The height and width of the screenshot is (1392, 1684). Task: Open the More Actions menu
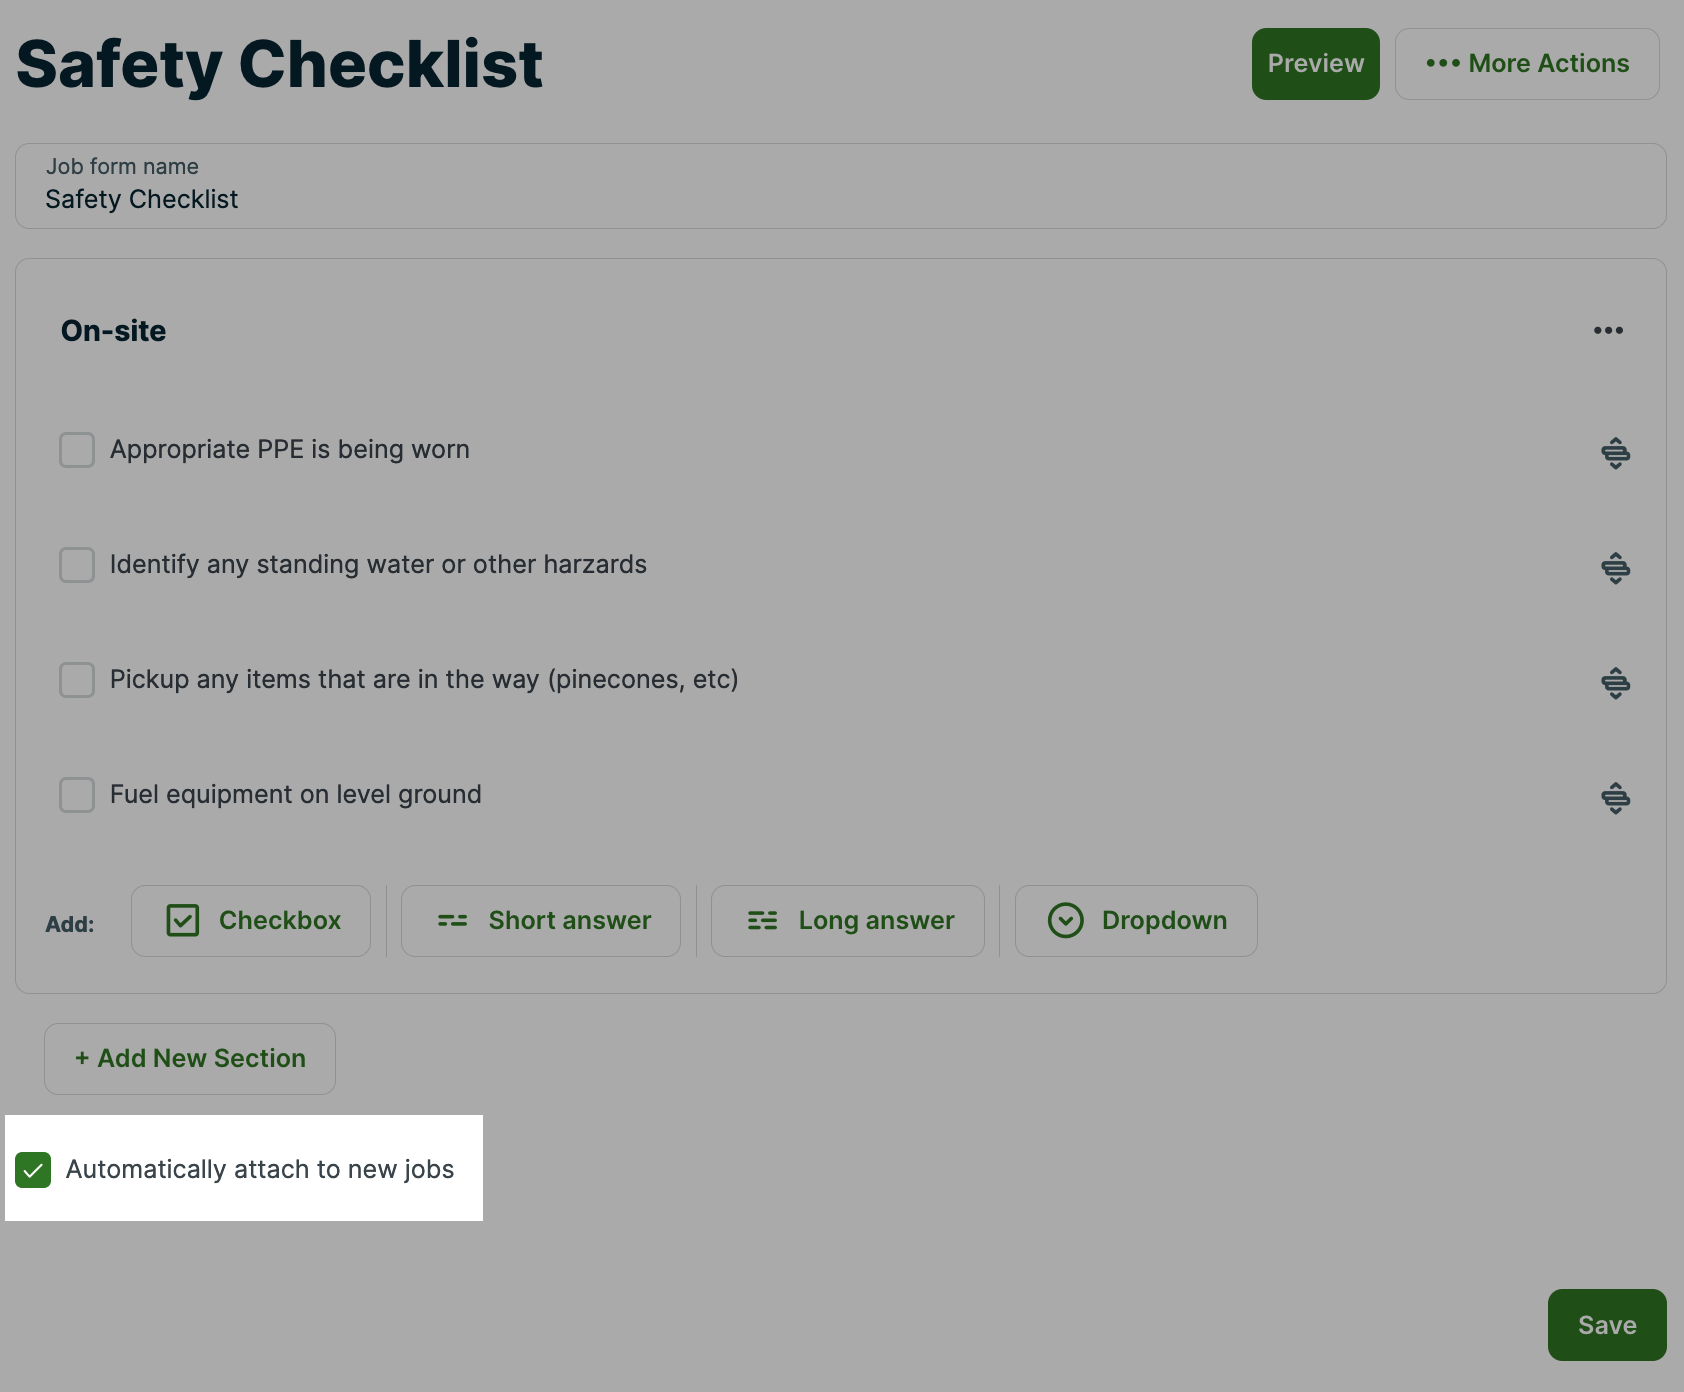[x=1527, y=64]
